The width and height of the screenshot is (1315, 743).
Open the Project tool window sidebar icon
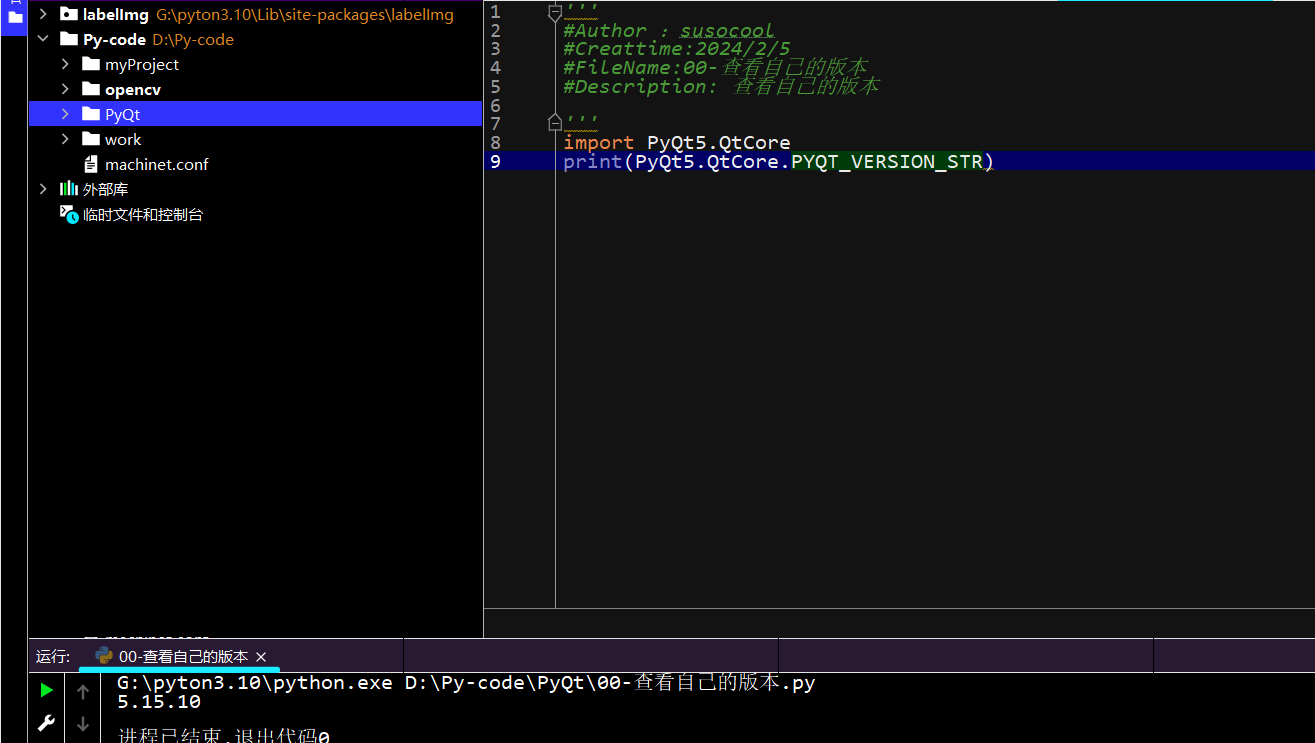pos(15,17)
